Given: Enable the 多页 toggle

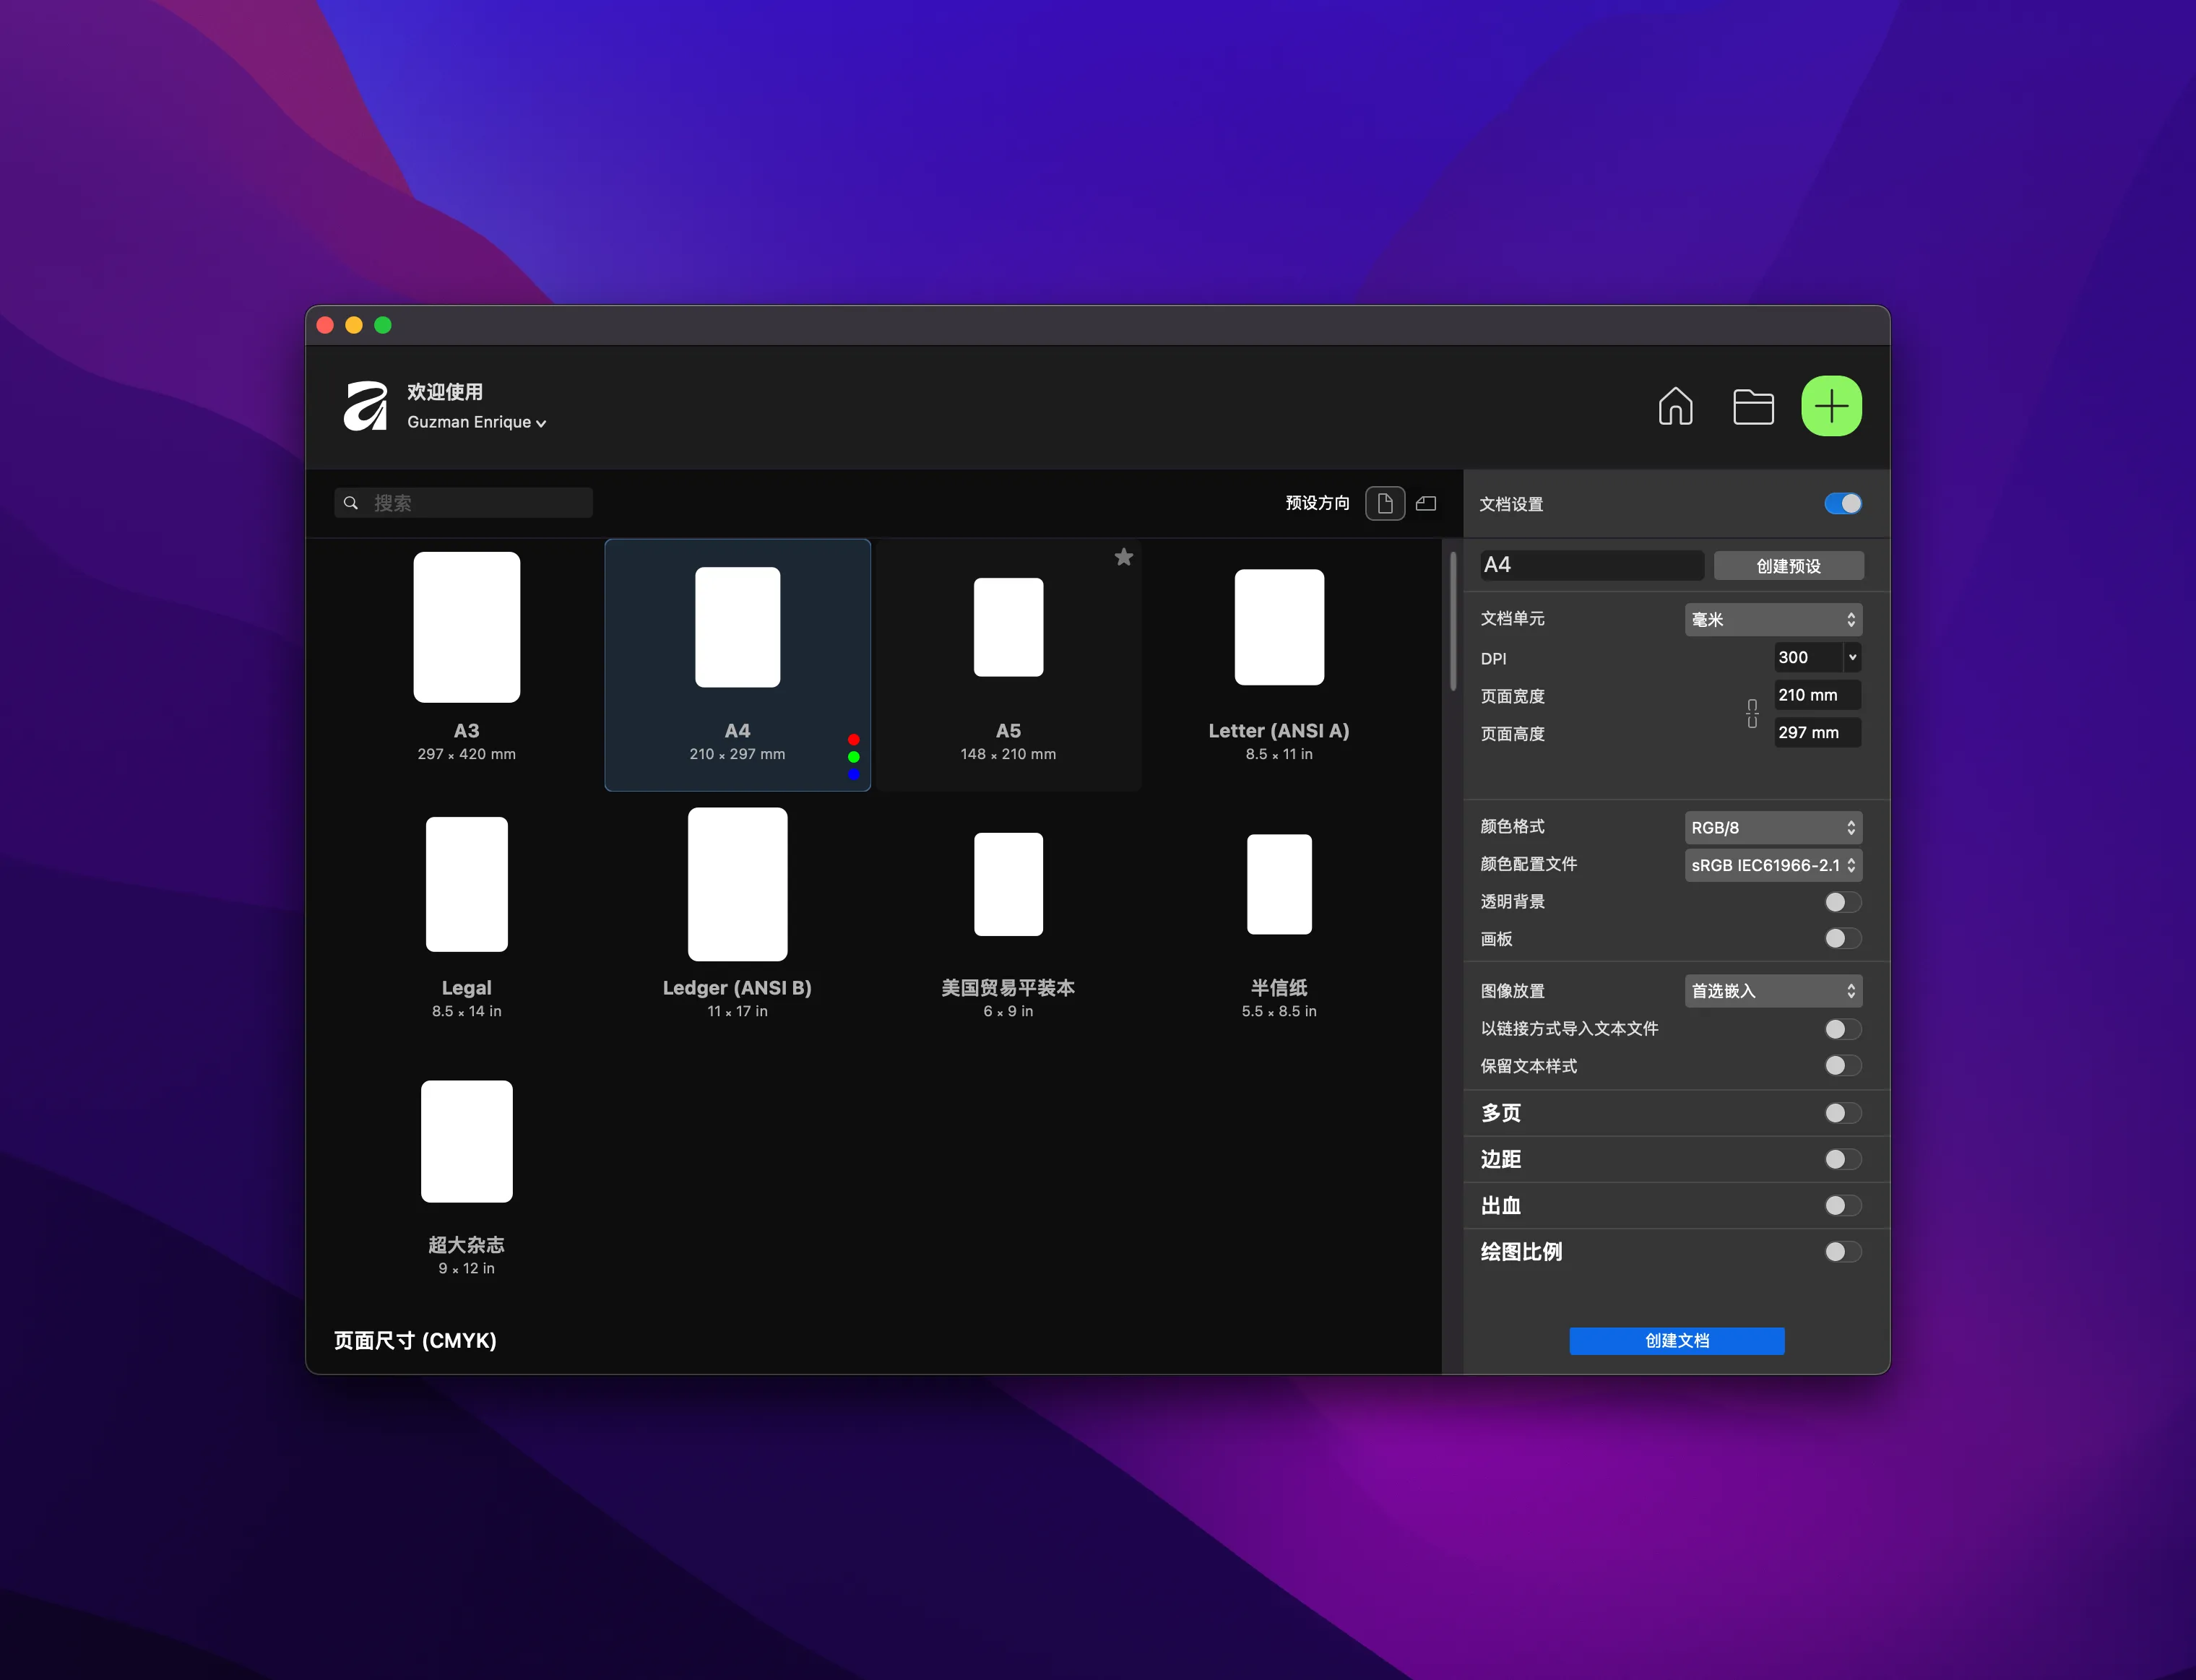Looking at the screenshot, I should click(x=1842, y=1113).
